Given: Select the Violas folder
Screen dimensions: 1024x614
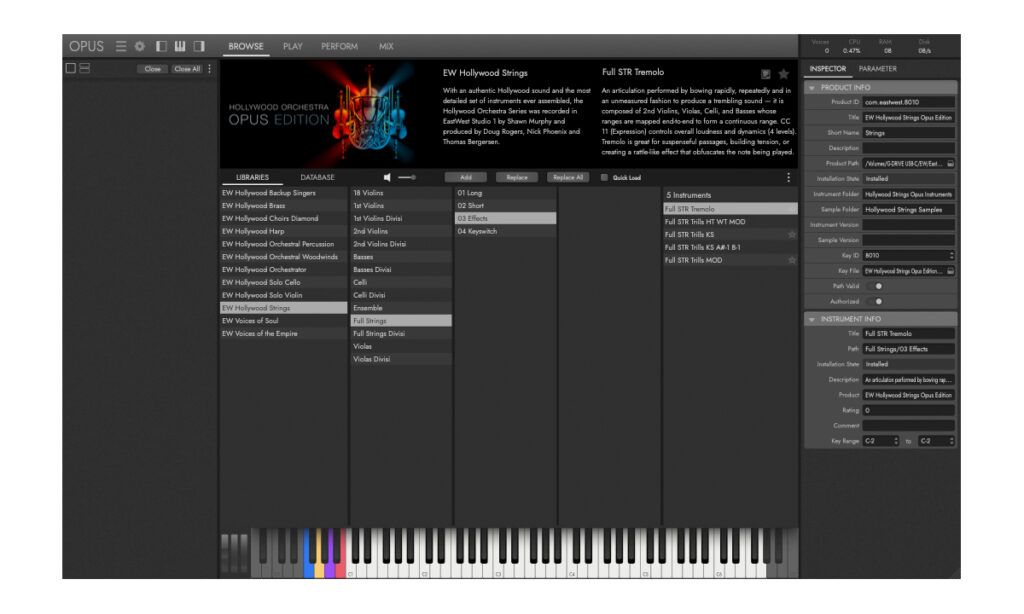Looking at the screenshot, I should tap(401, 346).
